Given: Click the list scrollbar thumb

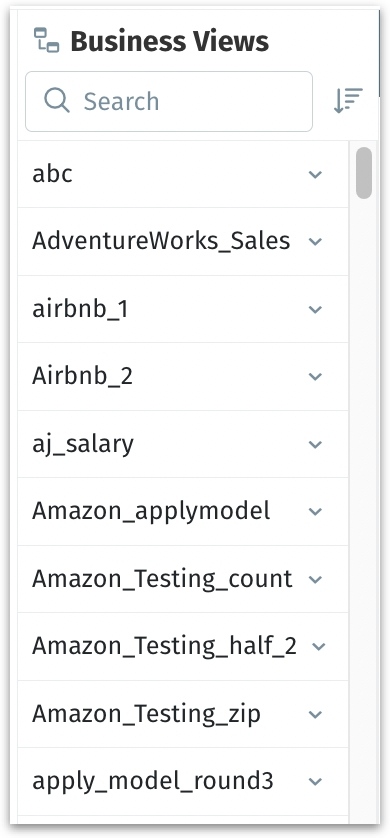Looking at the screenshot, I should tap(364, 173).
